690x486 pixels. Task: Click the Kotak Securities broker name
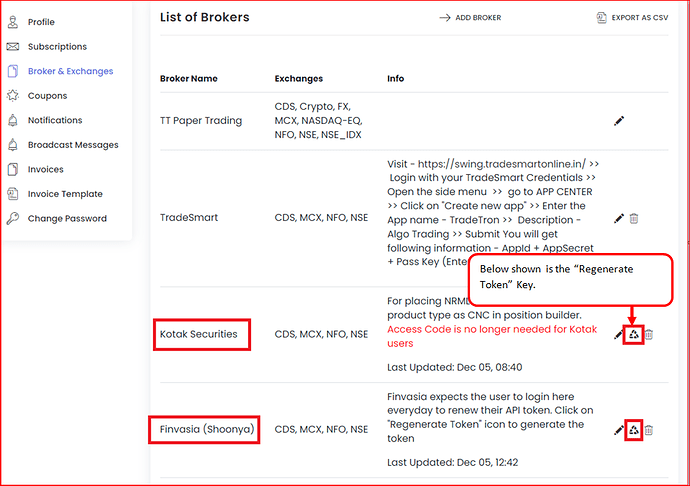[x=198, y=334]
